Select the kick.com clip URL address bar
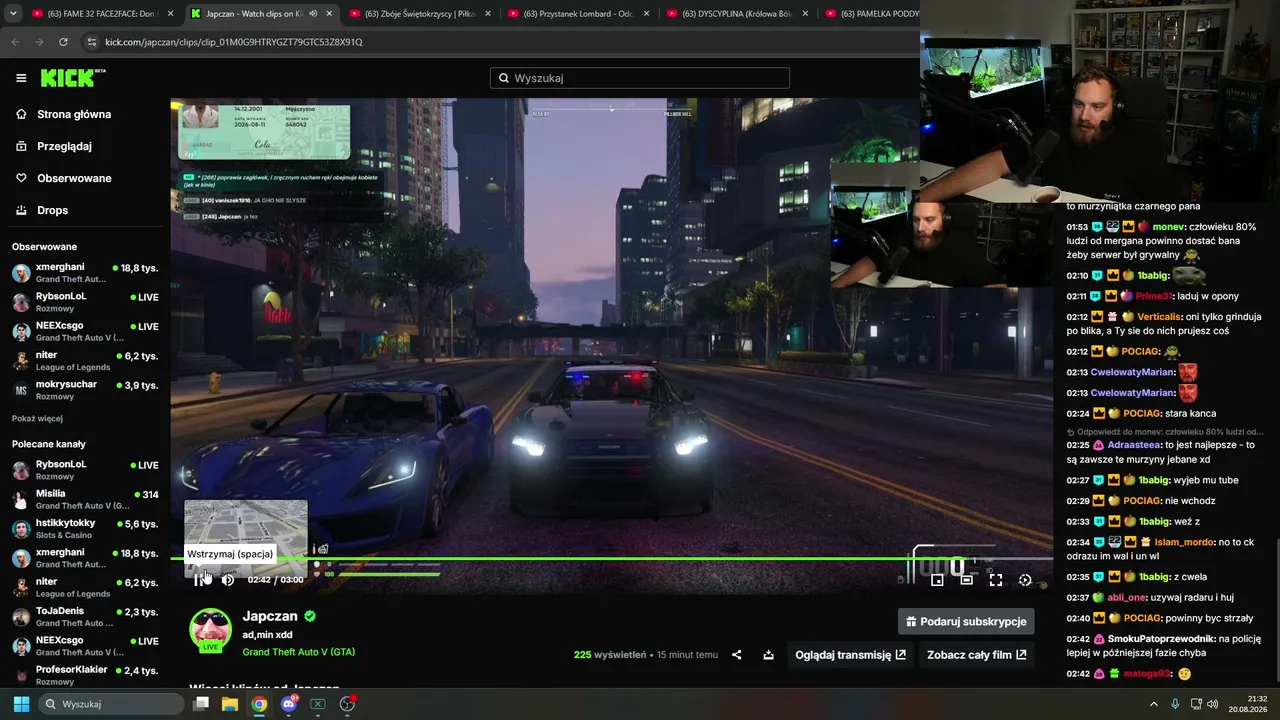 234,42
